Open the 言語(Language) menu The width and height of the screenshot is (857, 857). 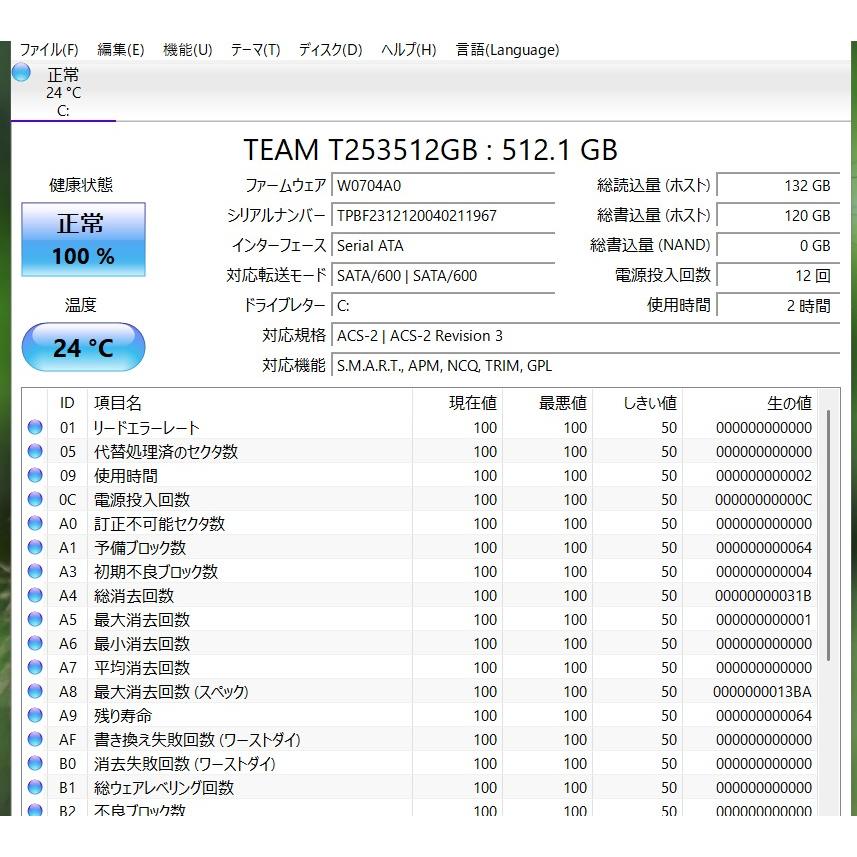[x=507, y=50]
